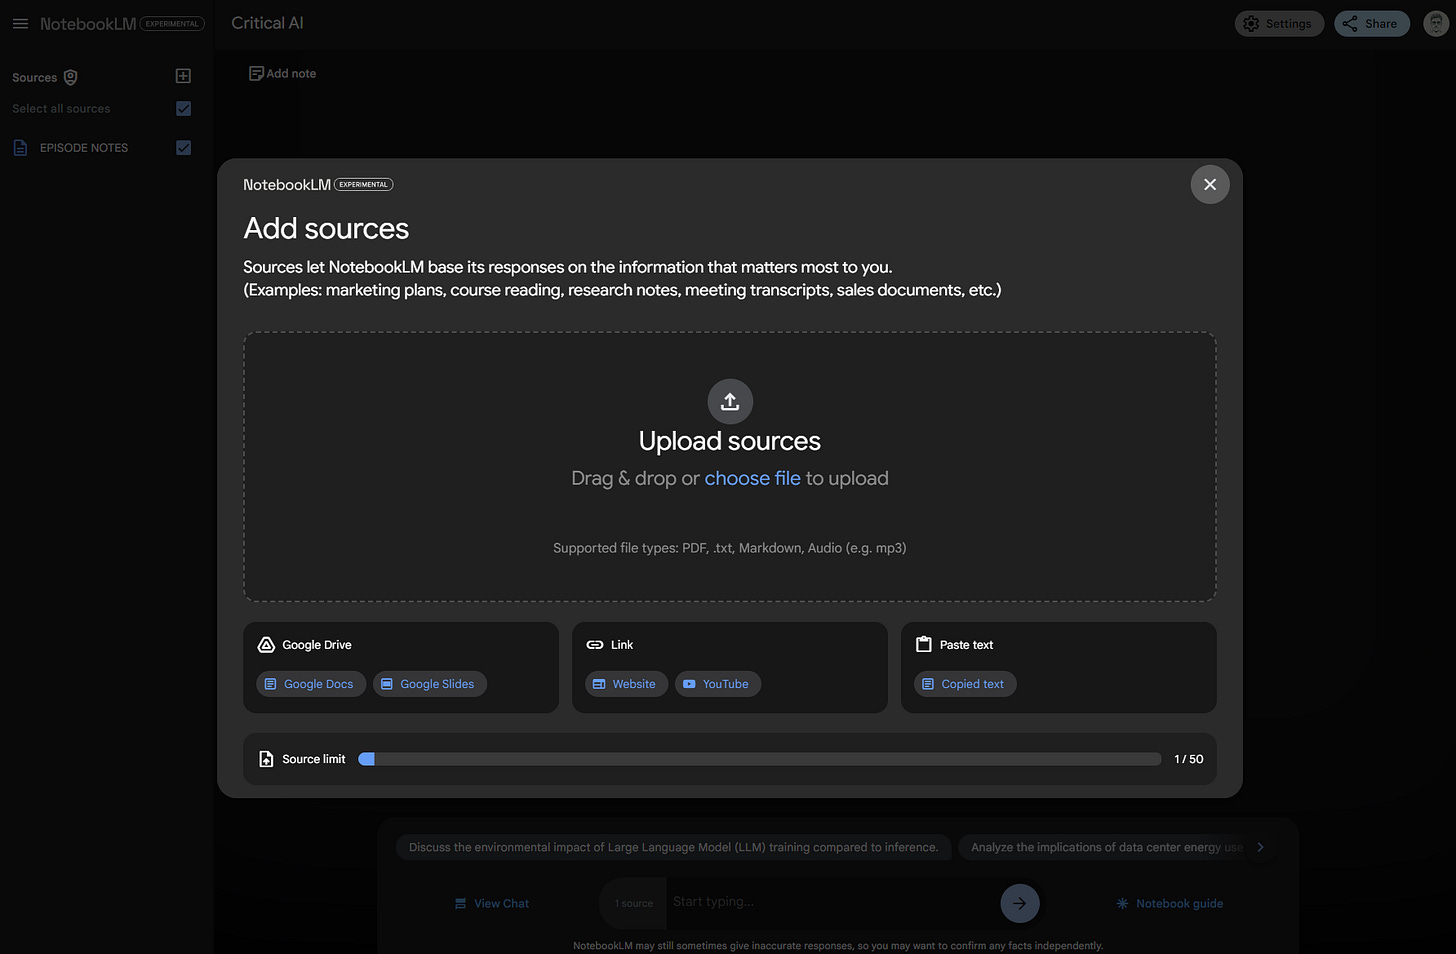Click the Paste text clipboard icon
This screenshot has width=1456, height=954.
click(924, 645)
